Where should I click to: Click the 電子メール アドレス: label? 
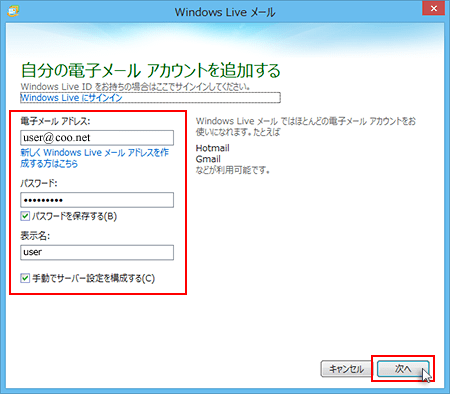[x=55, y=121]
